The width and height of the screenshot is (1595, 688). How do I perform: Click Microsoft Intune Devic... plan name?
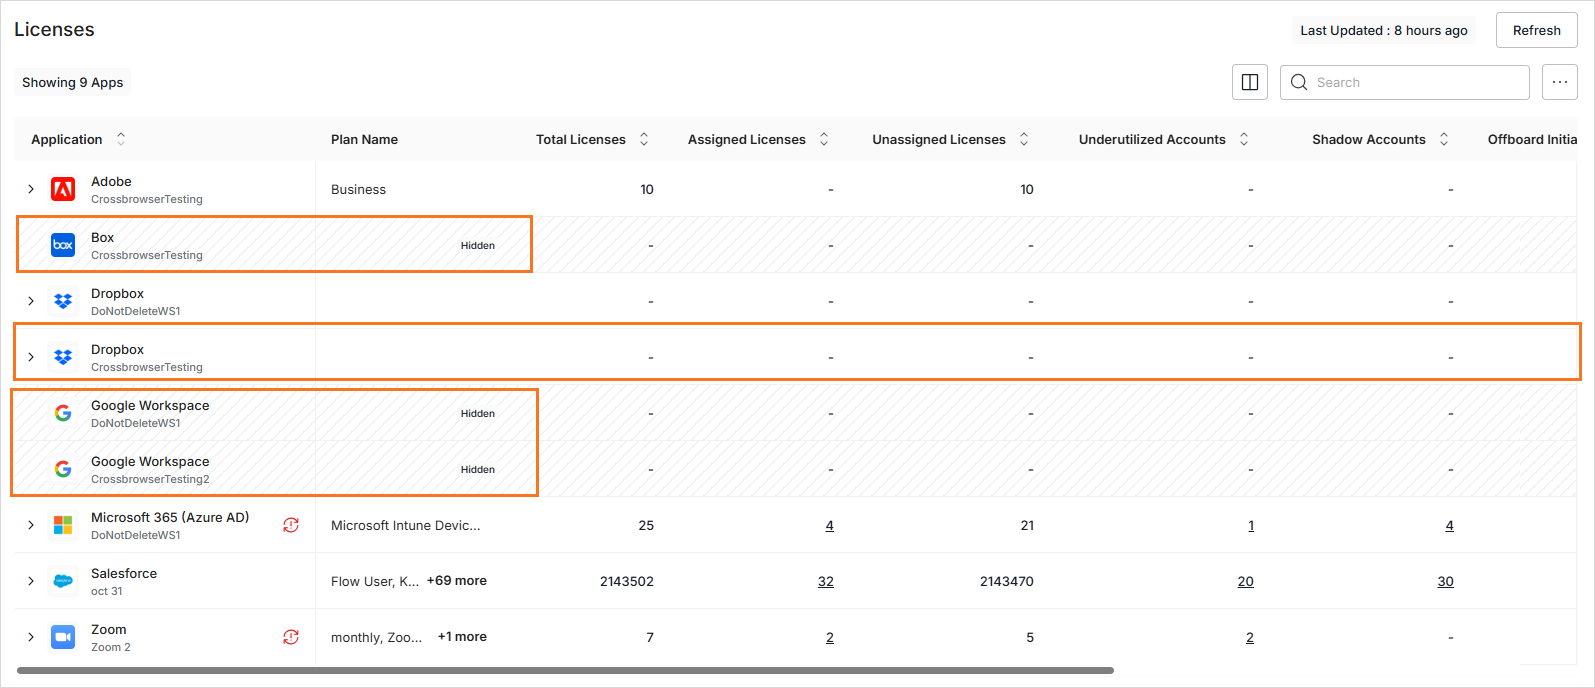(405, 525)
